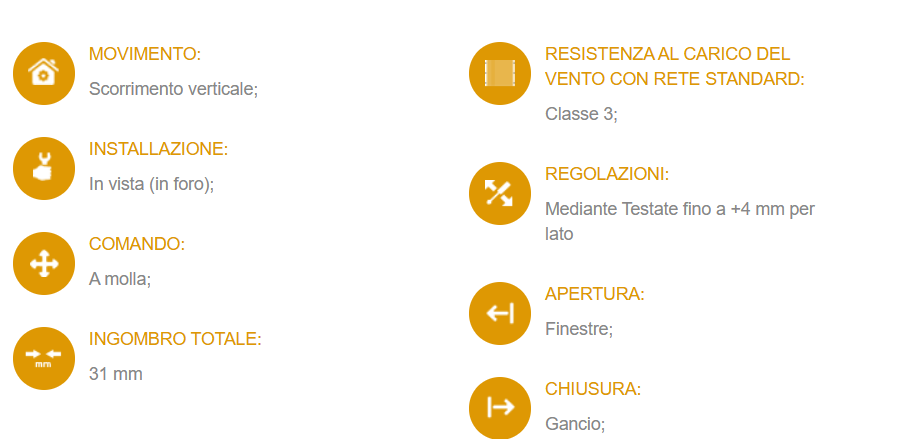This screenshot has width=909, height=439.
Task: Click the CHIUSURA heading
Action: 593,389
